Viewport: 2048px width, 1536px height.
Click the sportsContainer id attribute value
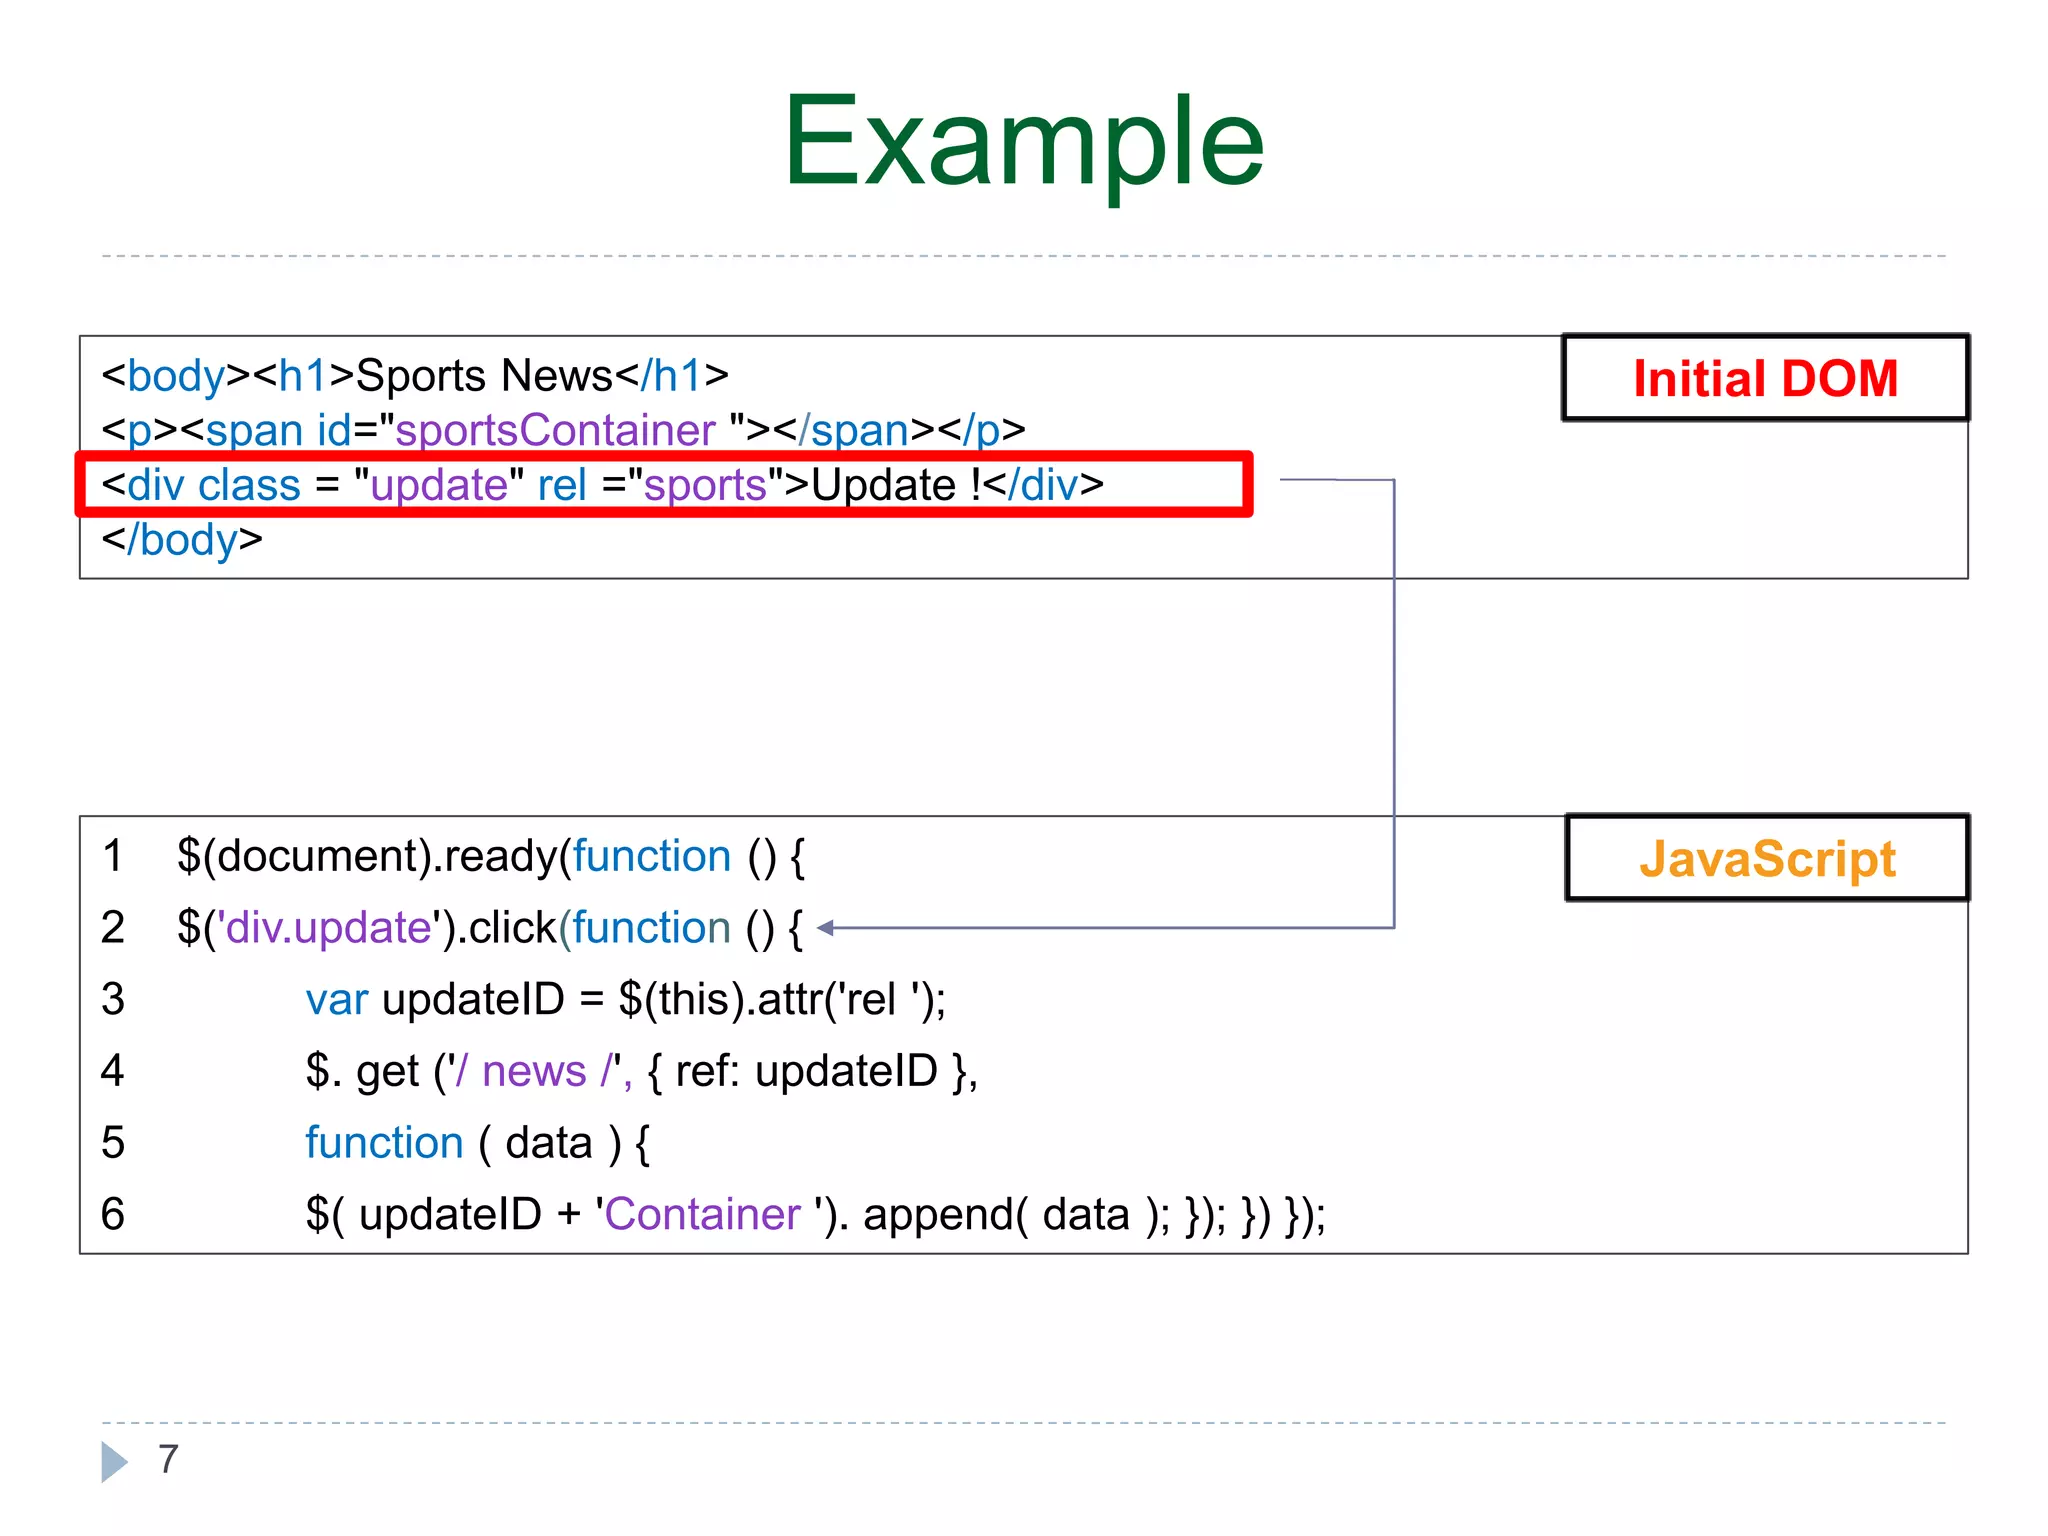(x=556, y=431)
